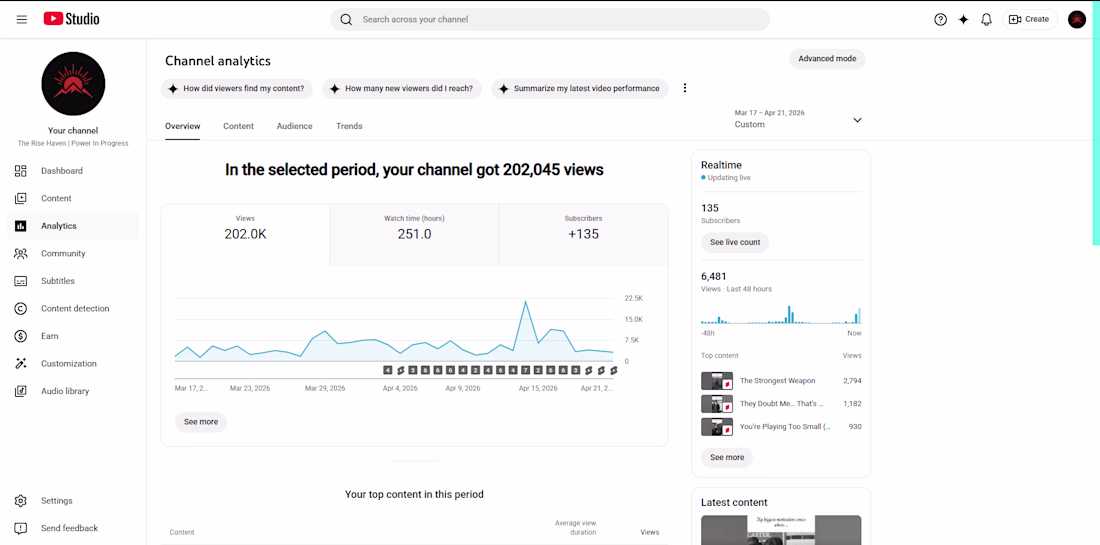Click Send feedback in the sidebar

pyautogui.click(x=73, y=528)
